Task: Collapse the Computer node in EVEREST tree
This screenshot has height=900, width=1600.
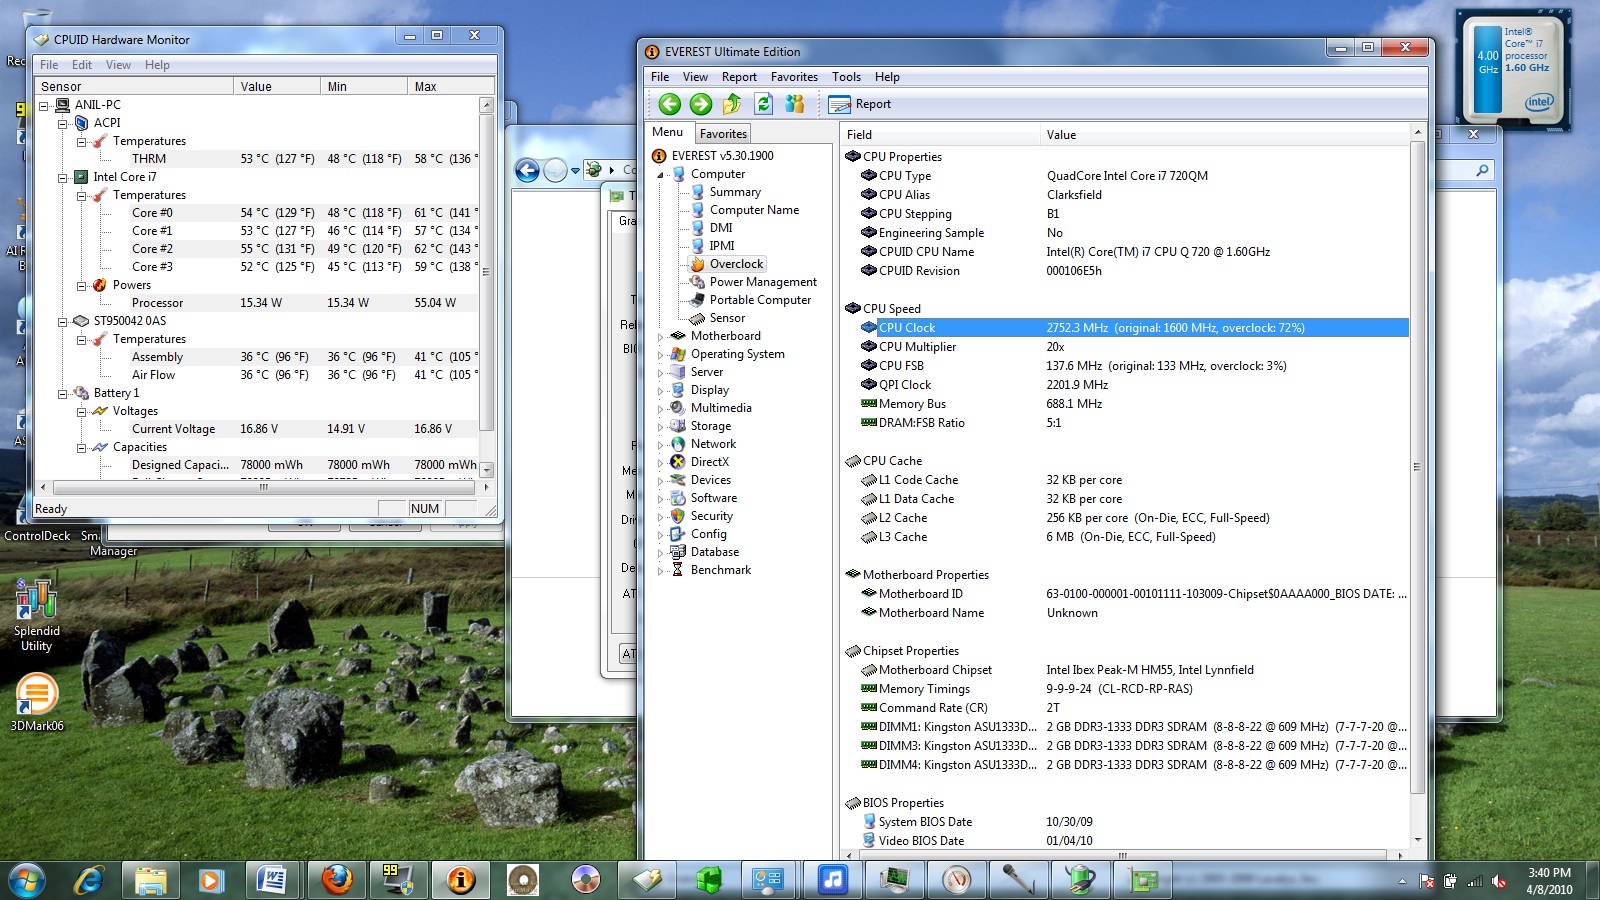Action: pos(660,175)
